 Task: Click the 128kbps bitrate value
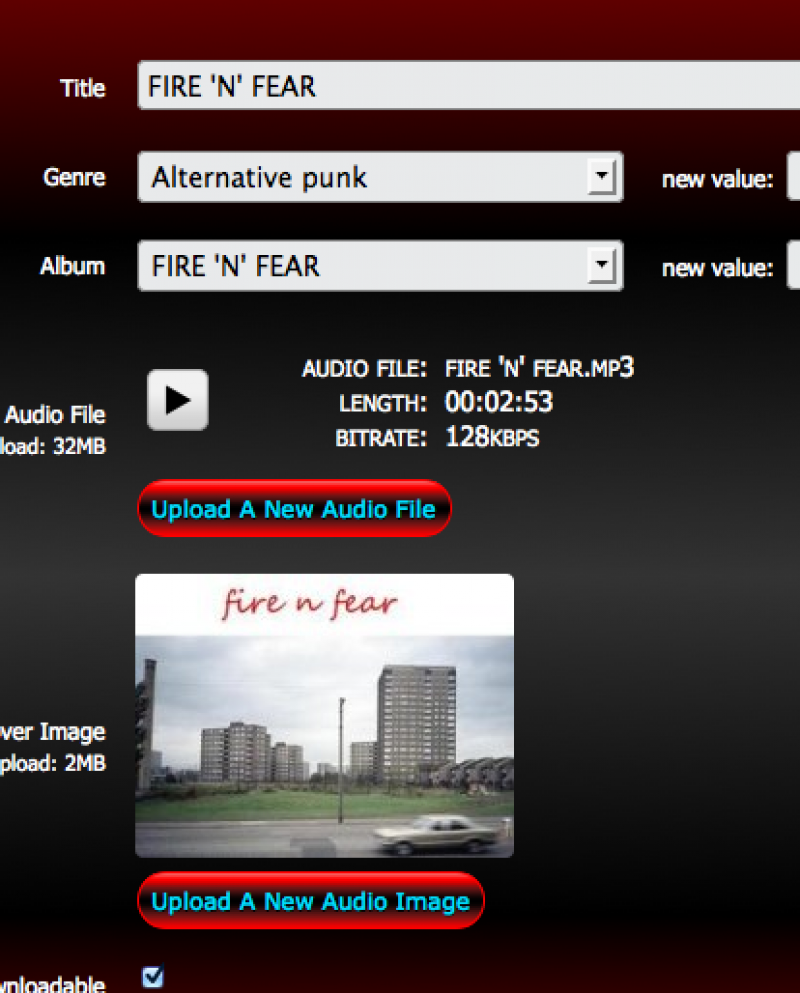pyautogui.click(x=492, y=437)
